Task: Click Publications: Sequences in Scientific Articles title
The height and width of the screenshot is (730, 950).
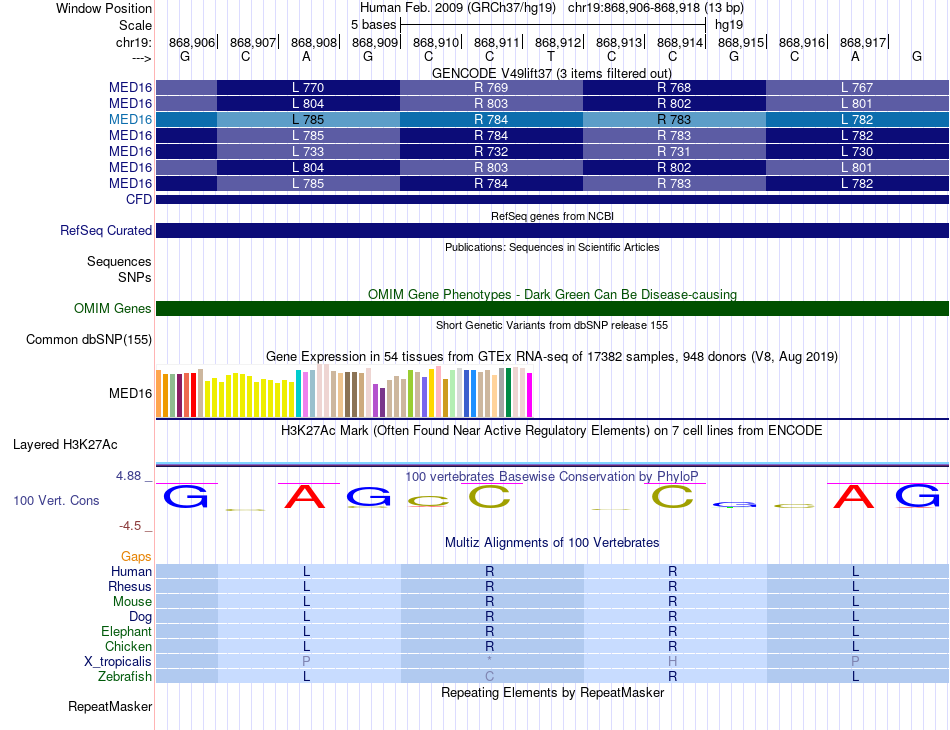Action: pos(552,247)
